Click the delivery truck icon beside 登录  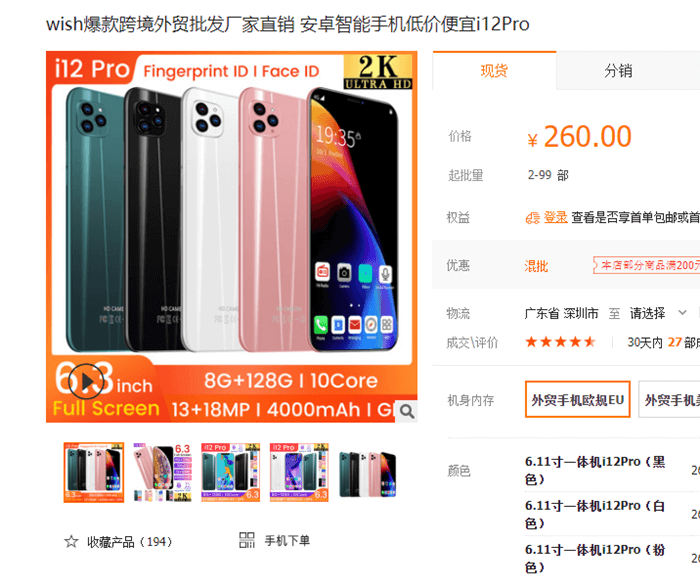(532, 218)
